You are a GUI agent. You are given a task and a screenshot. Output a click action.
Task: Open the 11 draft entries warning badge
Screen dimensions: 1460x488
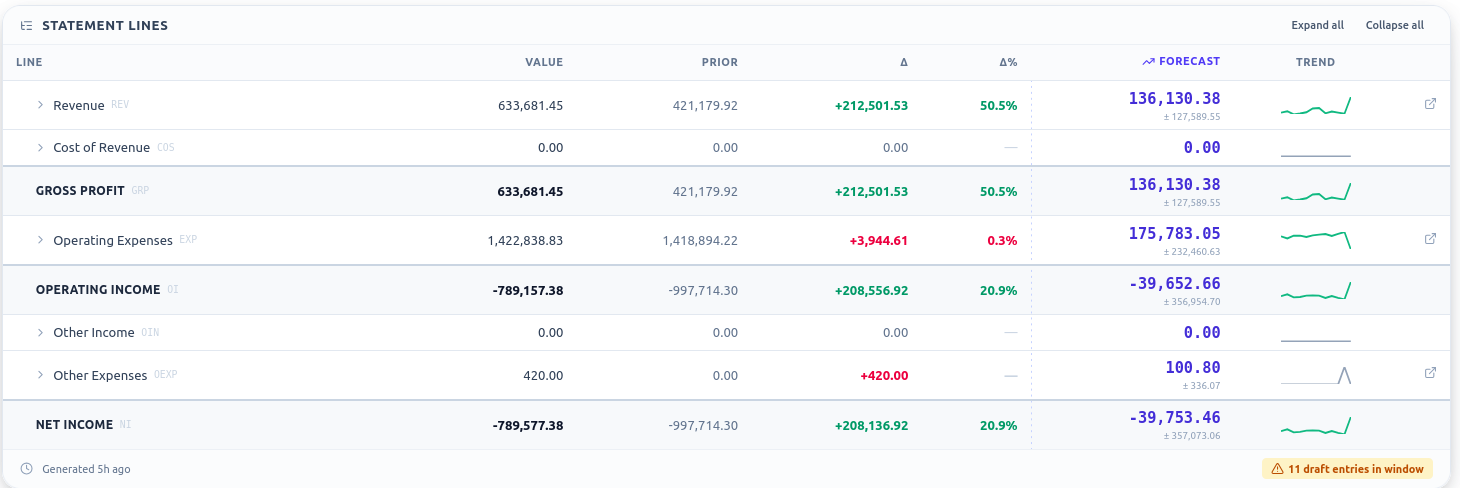(1347, 468)
